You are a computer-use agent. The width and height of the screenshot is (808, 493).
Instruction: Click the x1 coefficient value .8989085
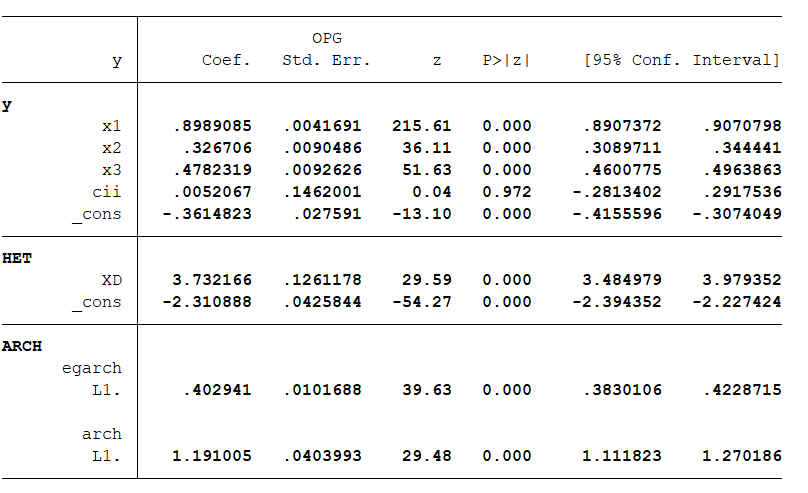click(x=212, y=126)
